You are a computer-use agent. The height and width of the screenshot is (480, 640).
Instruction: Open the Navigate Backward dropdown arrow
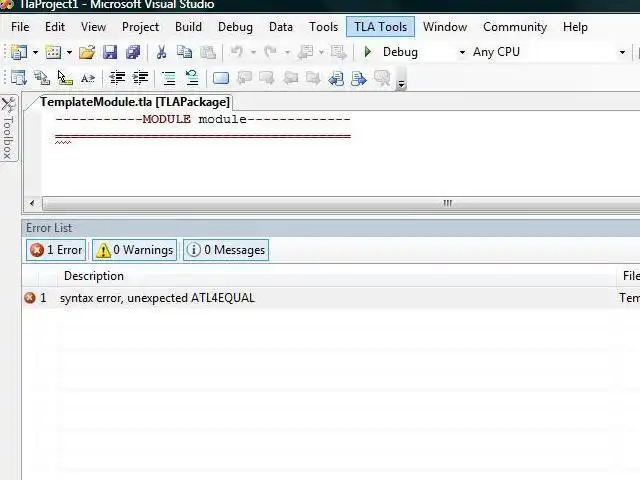pyautogui.click(x=321, y=52)
